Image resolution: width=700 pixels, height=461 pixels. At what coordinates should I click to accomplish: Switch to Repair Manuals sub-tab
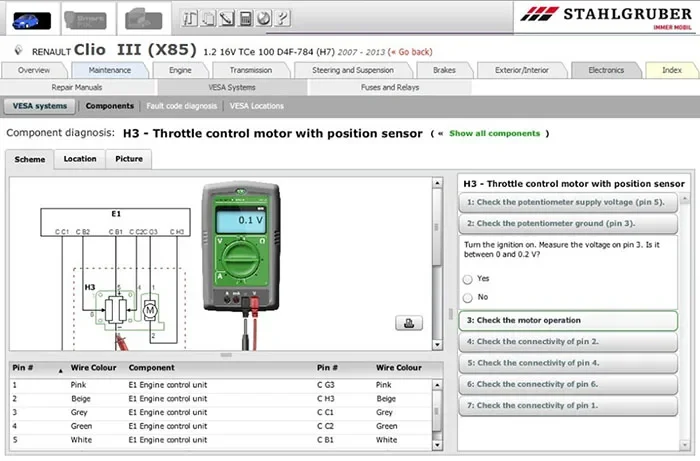77,87
